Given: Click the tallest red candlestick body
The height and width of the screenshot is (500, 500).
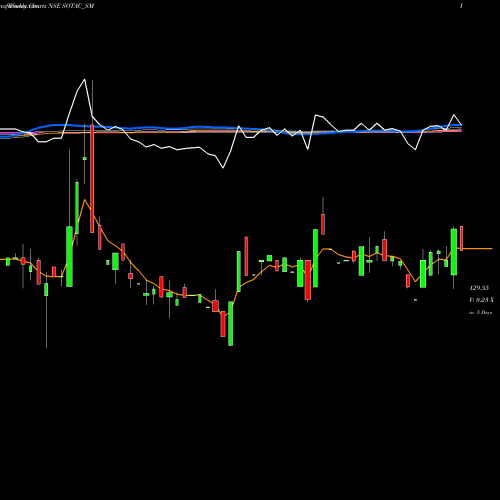Looking at the screenshot, I should [x=92, y=178].
